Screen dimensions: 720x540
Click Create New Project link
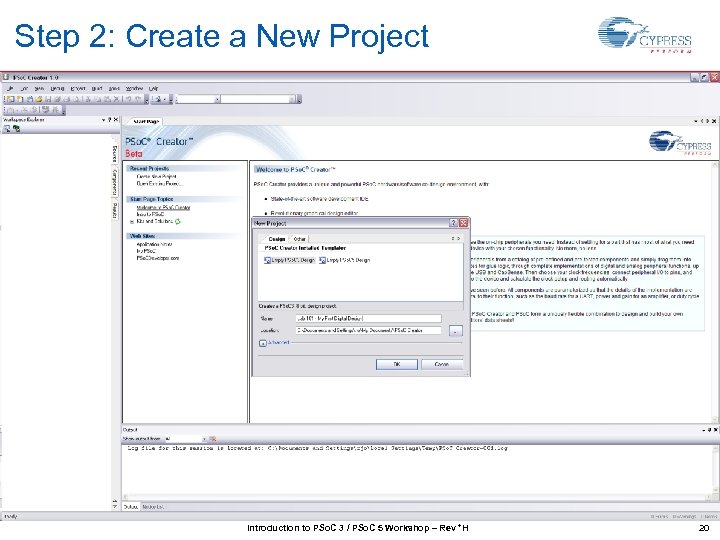[x=156, y=176]
